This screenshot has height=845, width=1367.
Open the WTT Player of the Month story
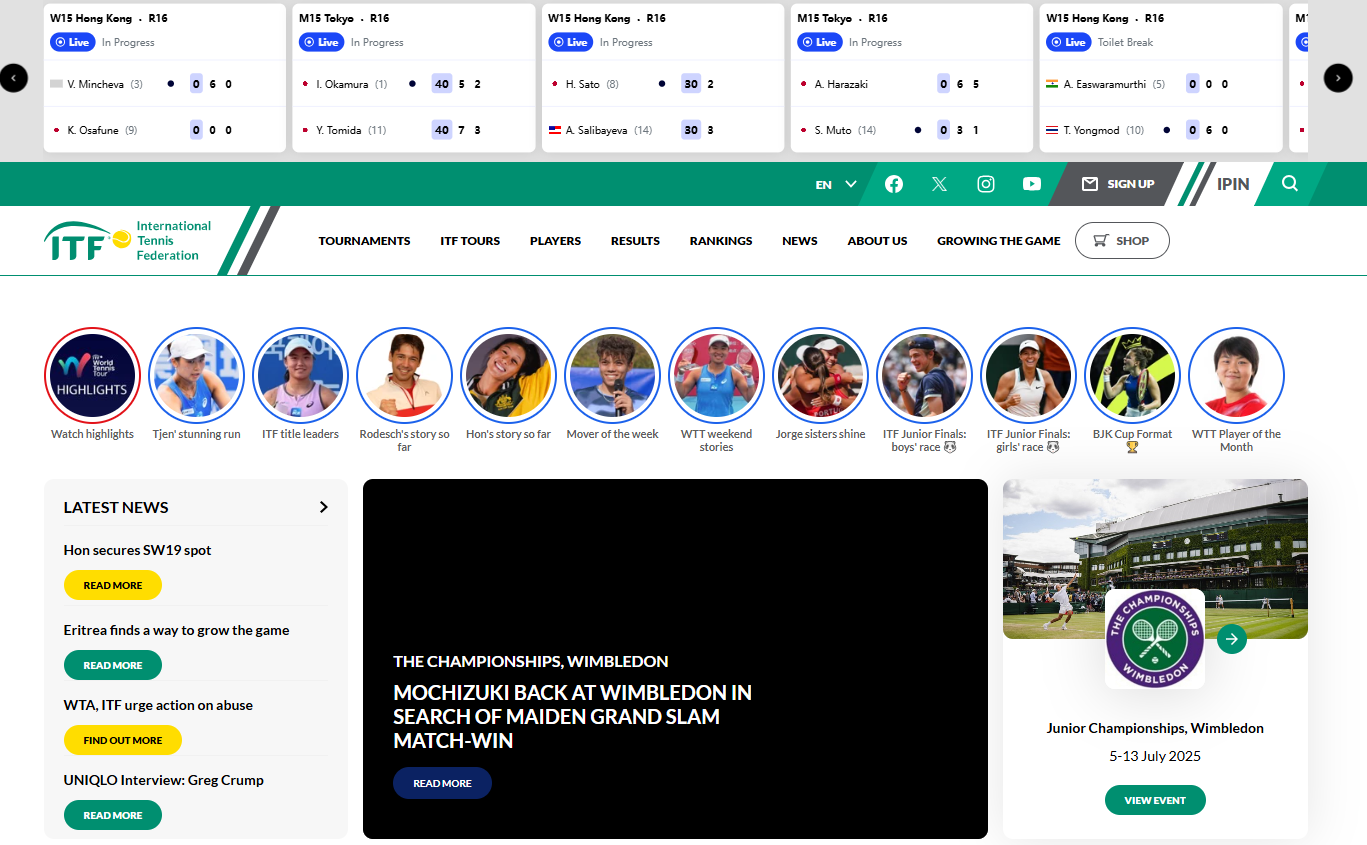1236,375
